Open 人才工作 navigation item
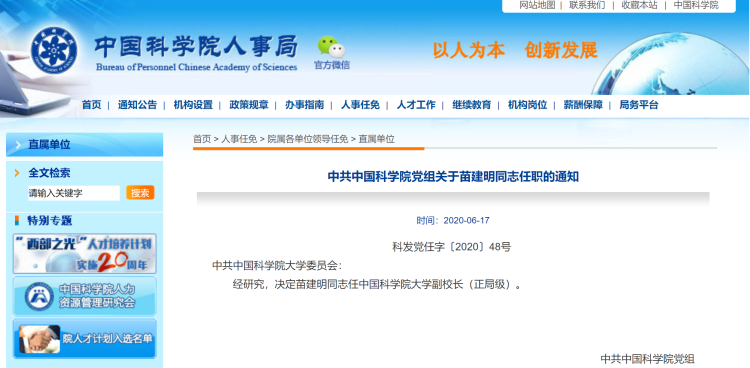The image size is (750, 368). [x=416, y=105]
